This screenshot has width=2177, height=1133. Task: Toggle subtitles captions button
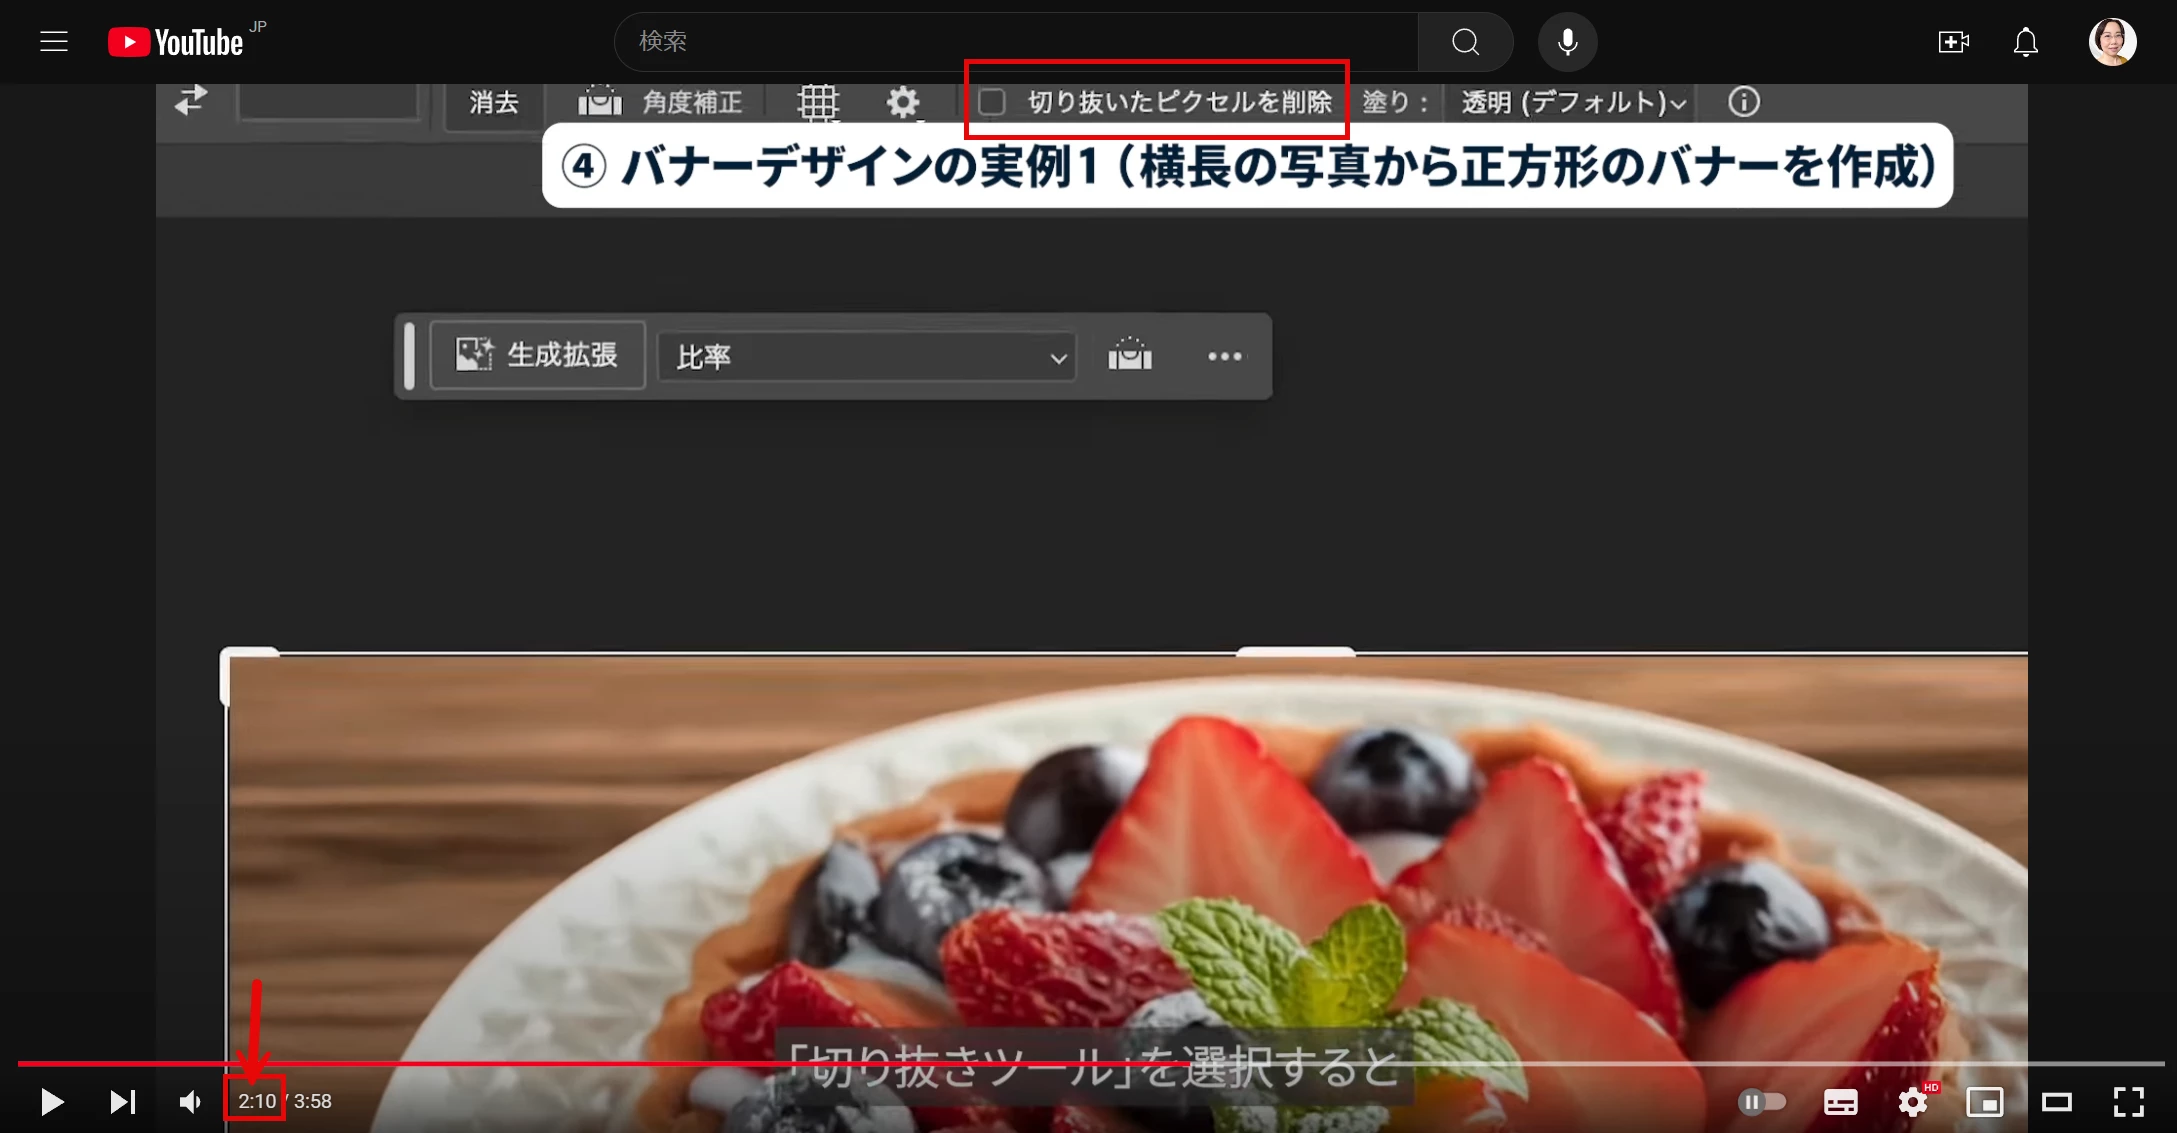pos(1840,1101)
